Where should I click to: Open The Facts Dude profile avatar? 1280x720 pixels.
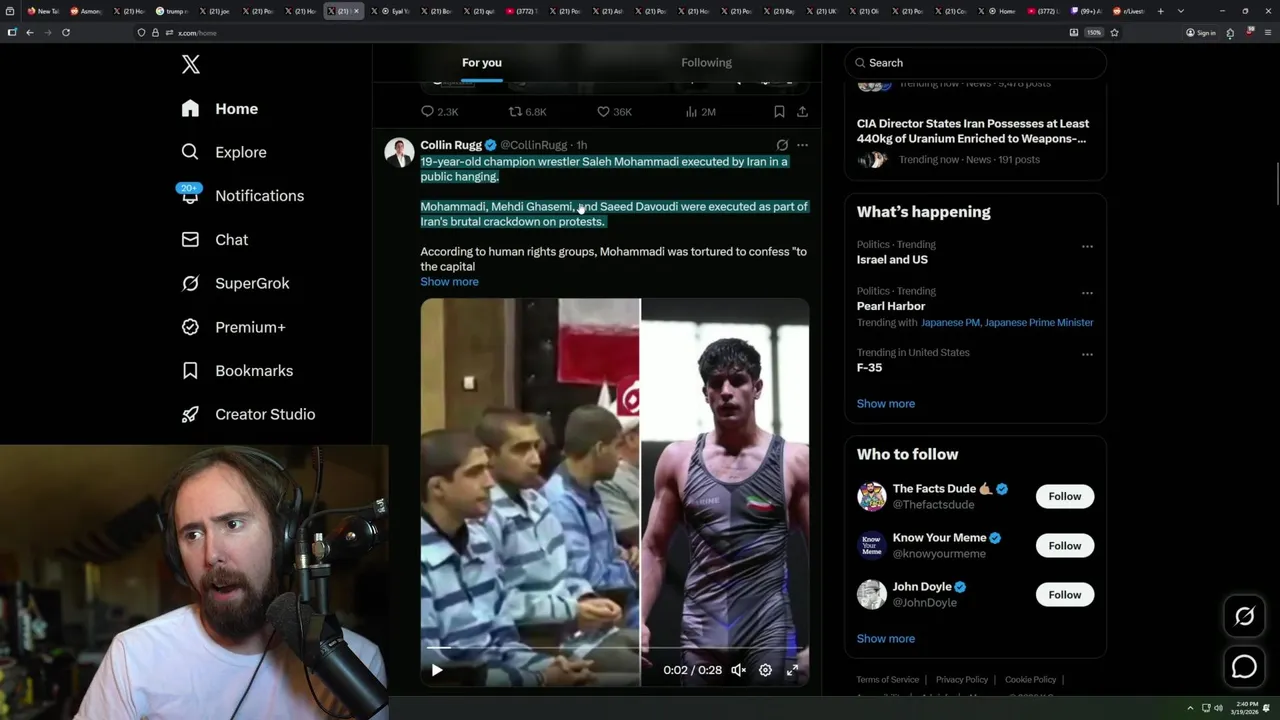872,496
